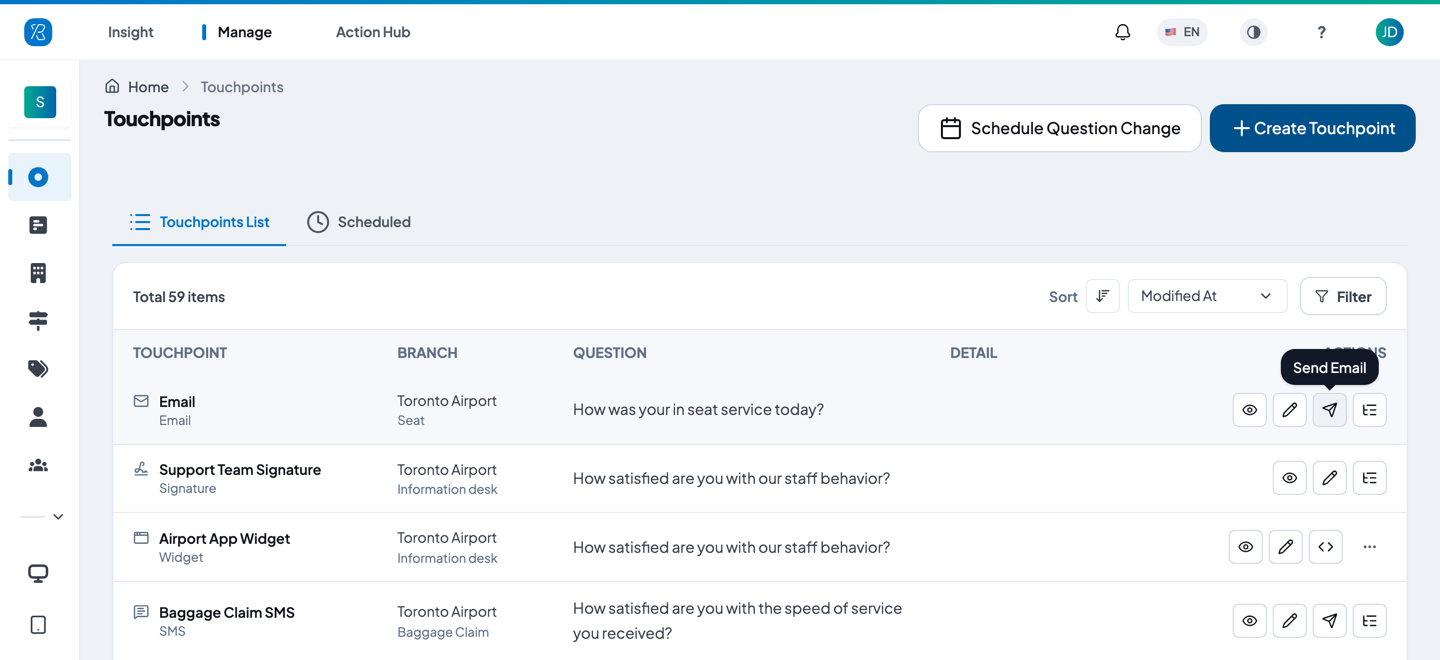This screenshot has width=1440, height=660.
Task: Click the signature icon beside Support Team Signature
Action: coord(141,469)
